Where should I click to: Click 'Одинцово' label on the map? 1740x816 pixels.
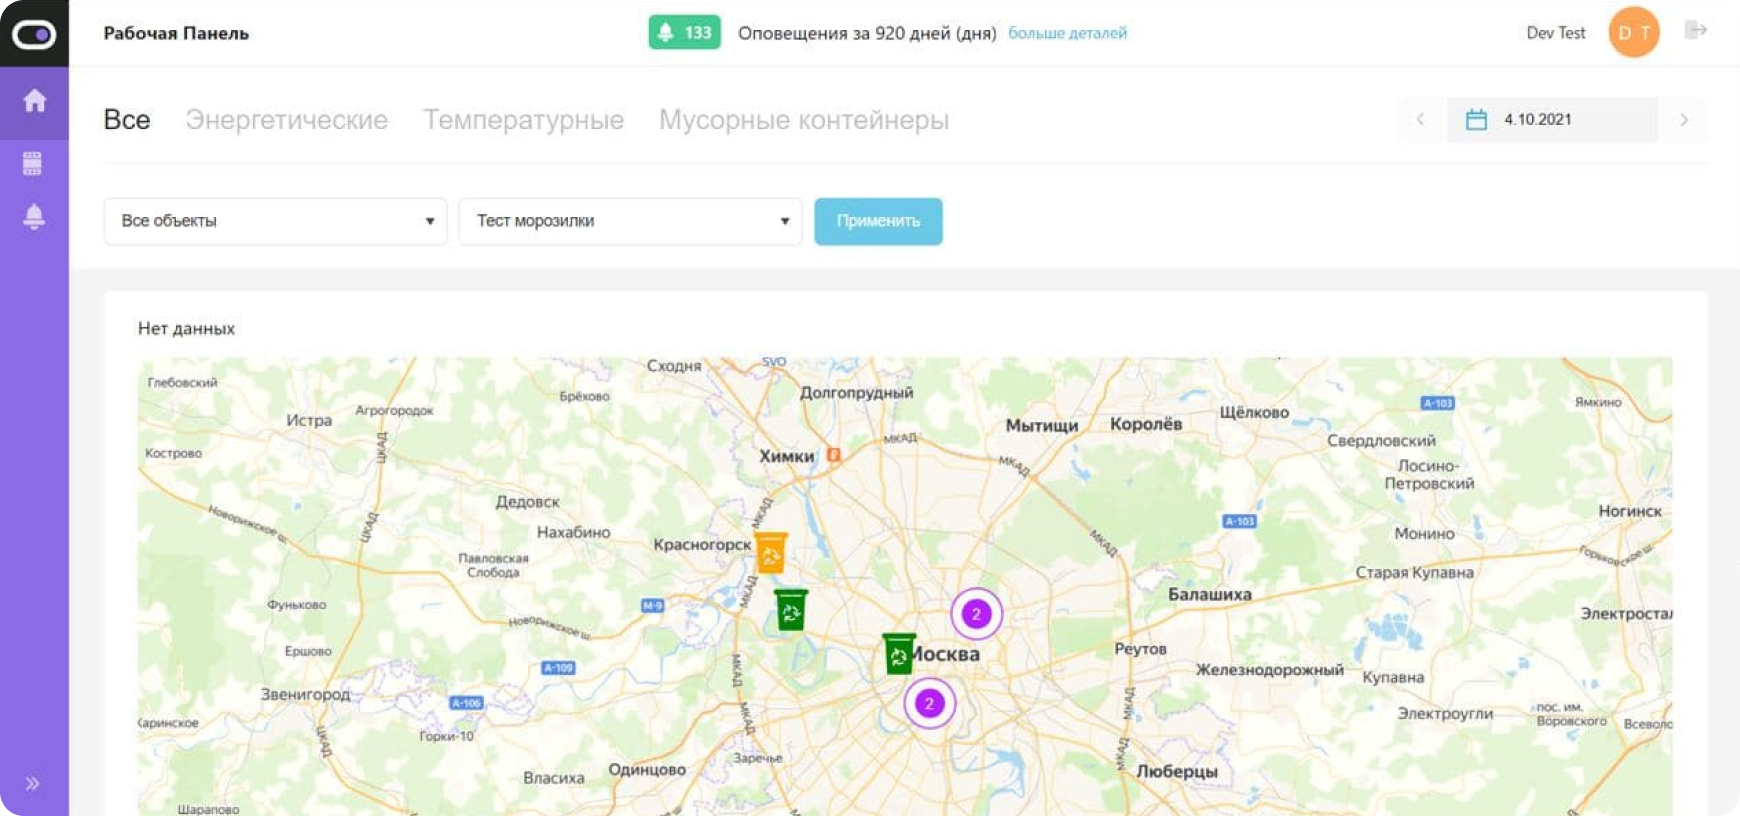click(647, 769)
